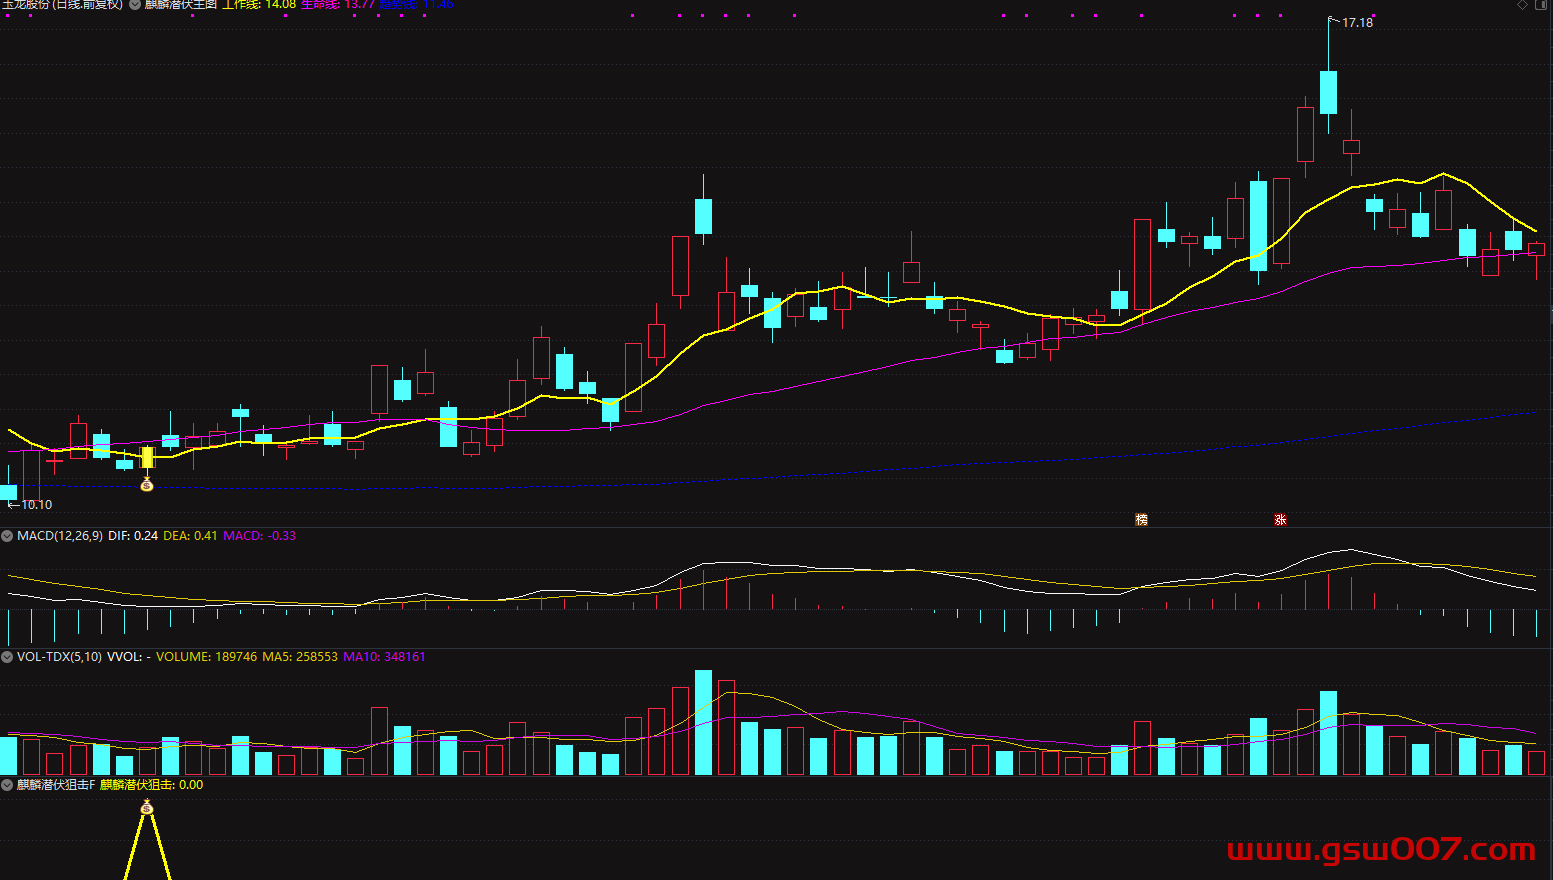Expand the 麒麟潜伏主图 indicator dropdown arrow
The image size is (1553, 880).
[x=135, y=4]
